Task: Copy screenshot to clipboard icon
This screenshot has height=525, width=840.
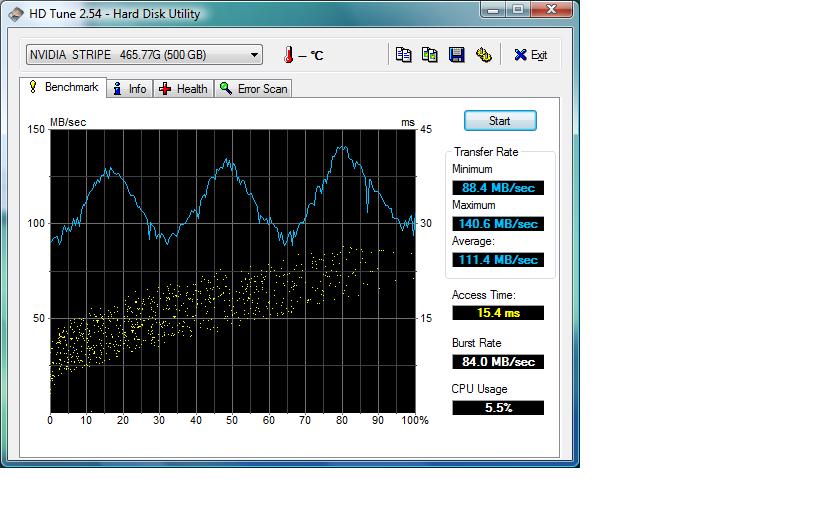Action: (429, 55)
